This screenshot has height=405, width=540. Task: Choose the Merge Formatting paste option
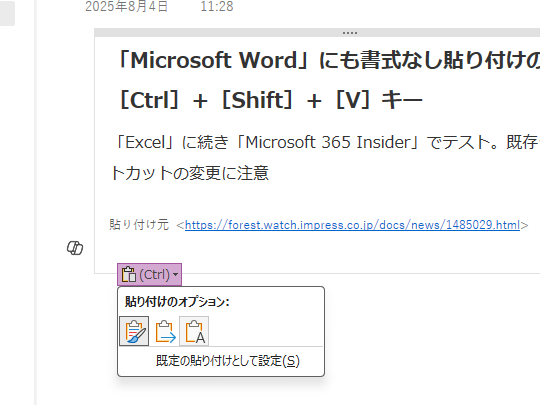coord(165,331)
